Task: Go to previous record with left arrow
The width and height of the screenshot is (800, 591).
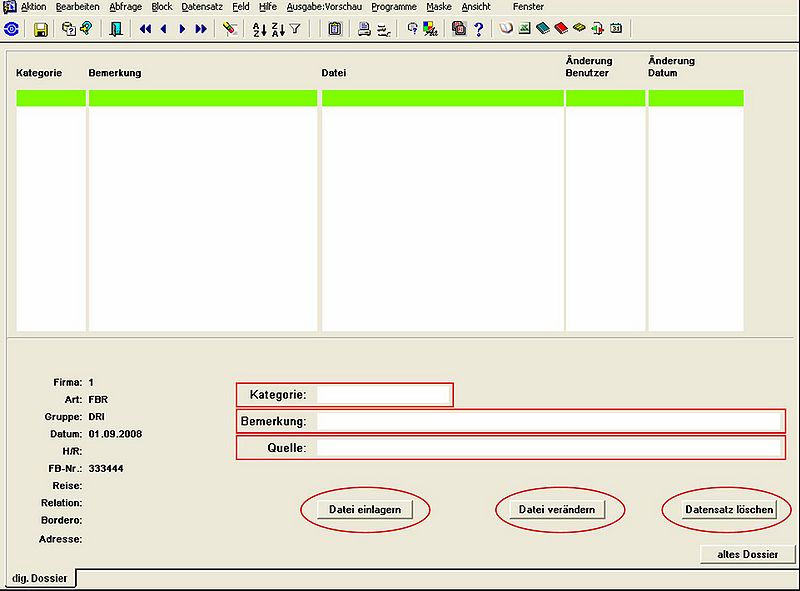Action: click(164, 29)
